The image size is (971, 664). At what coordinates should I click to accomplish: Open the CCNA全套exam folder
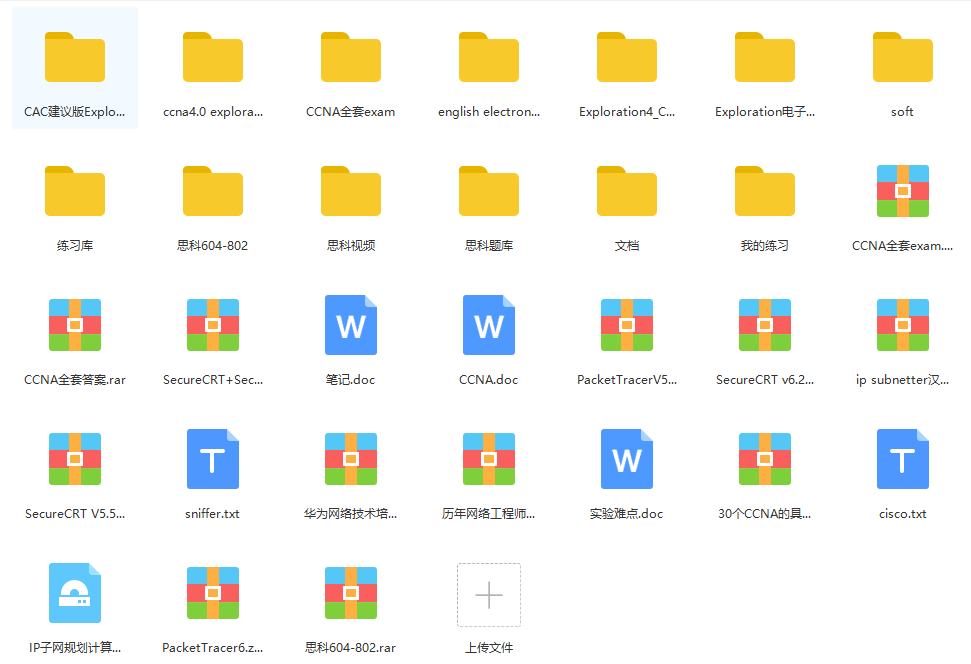click(351, 58)
